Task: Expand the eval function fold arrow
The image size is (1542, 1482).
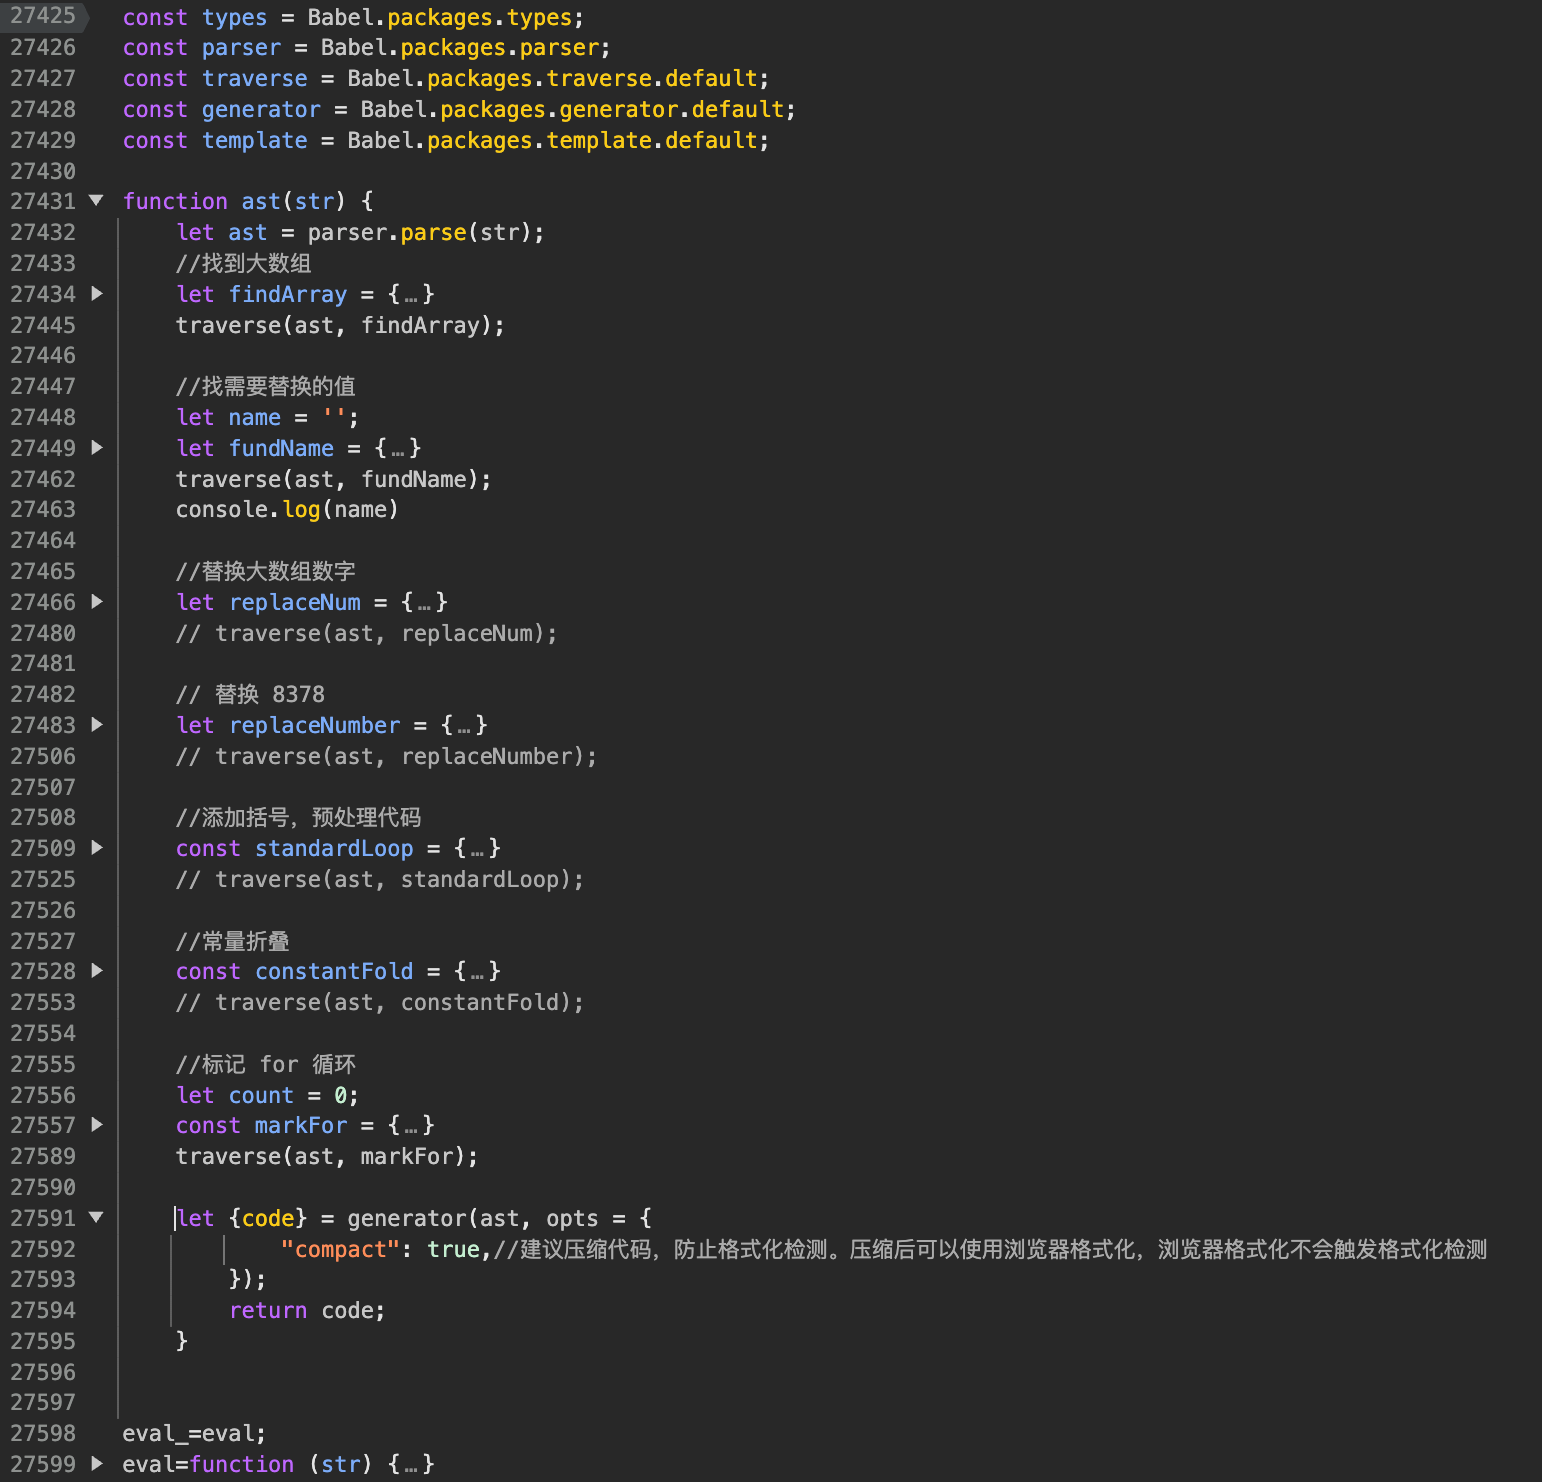Action: (96, 1464)
